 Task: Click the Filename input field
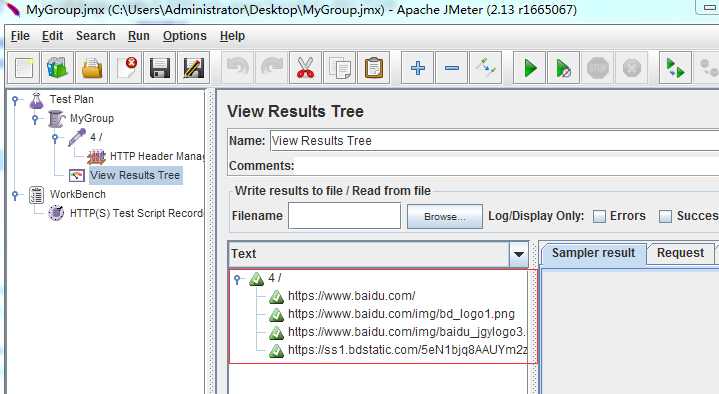344,216
